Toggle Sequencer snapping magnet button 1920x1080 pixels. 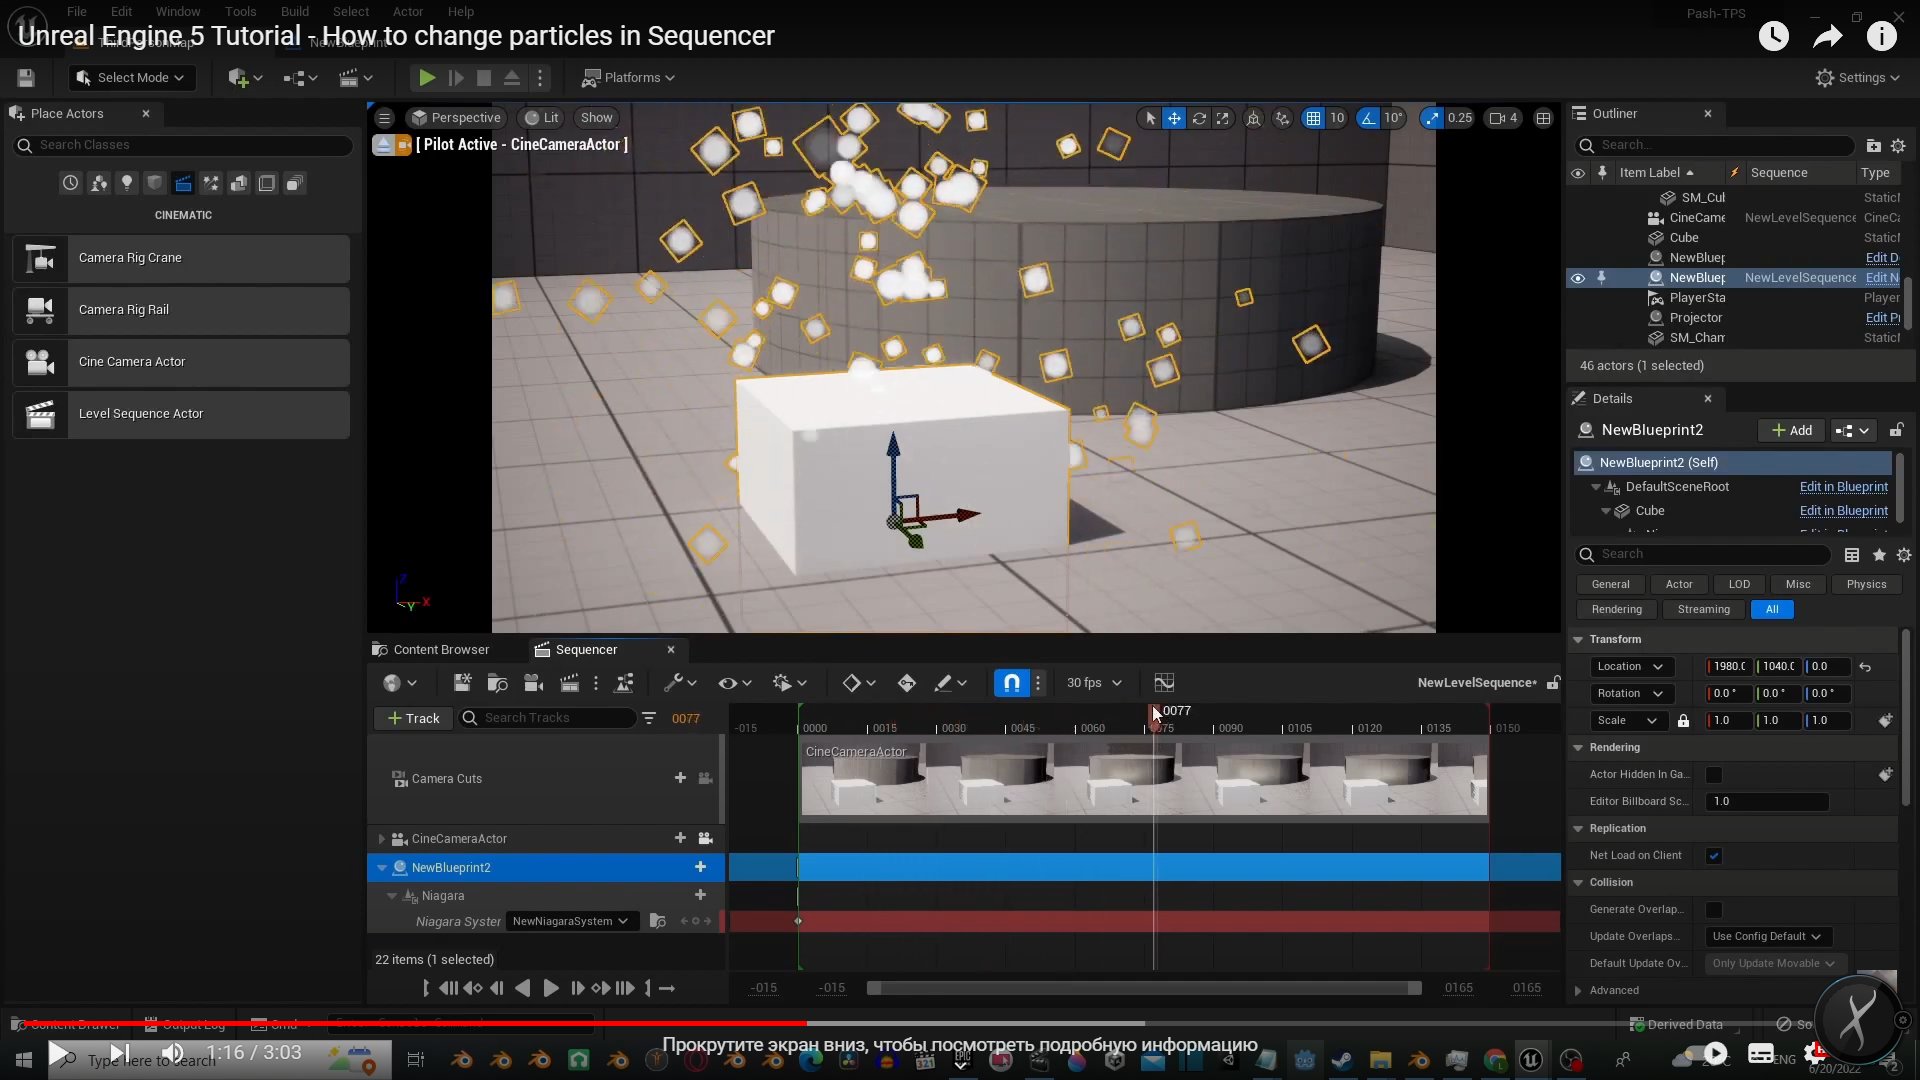pyautogui.click(x=1011, y=683)
